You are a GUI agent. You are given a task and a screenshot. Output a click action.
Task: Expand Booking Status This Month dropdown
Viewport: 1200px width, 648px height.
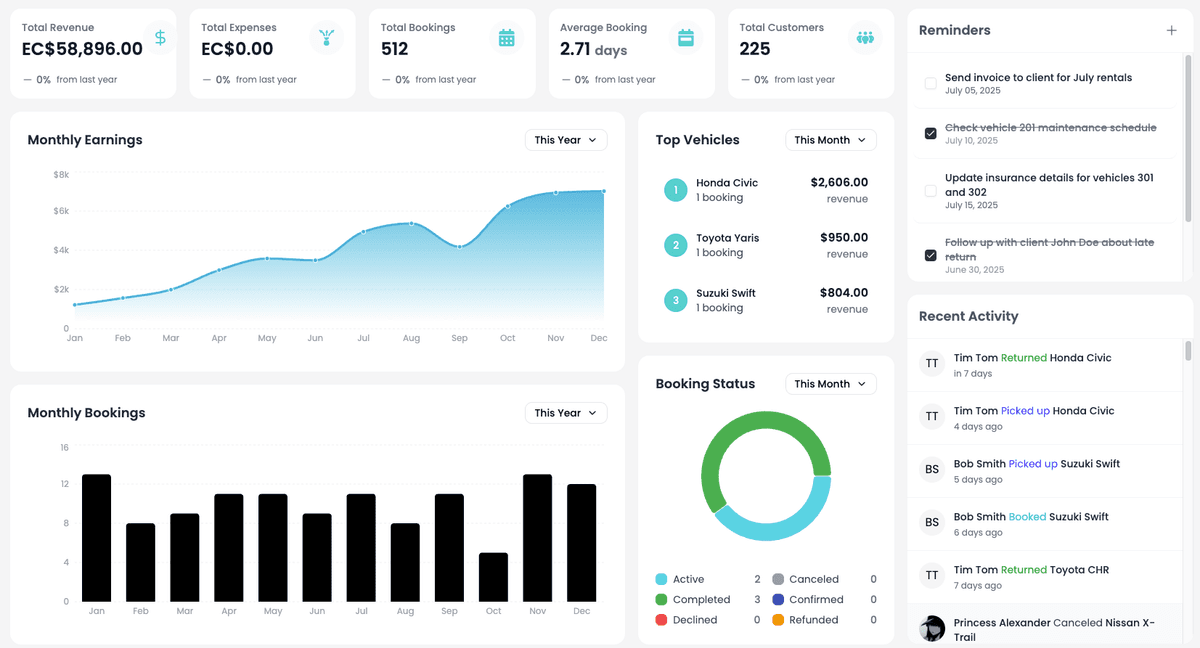pyautogui.click(x=830, y=384)
